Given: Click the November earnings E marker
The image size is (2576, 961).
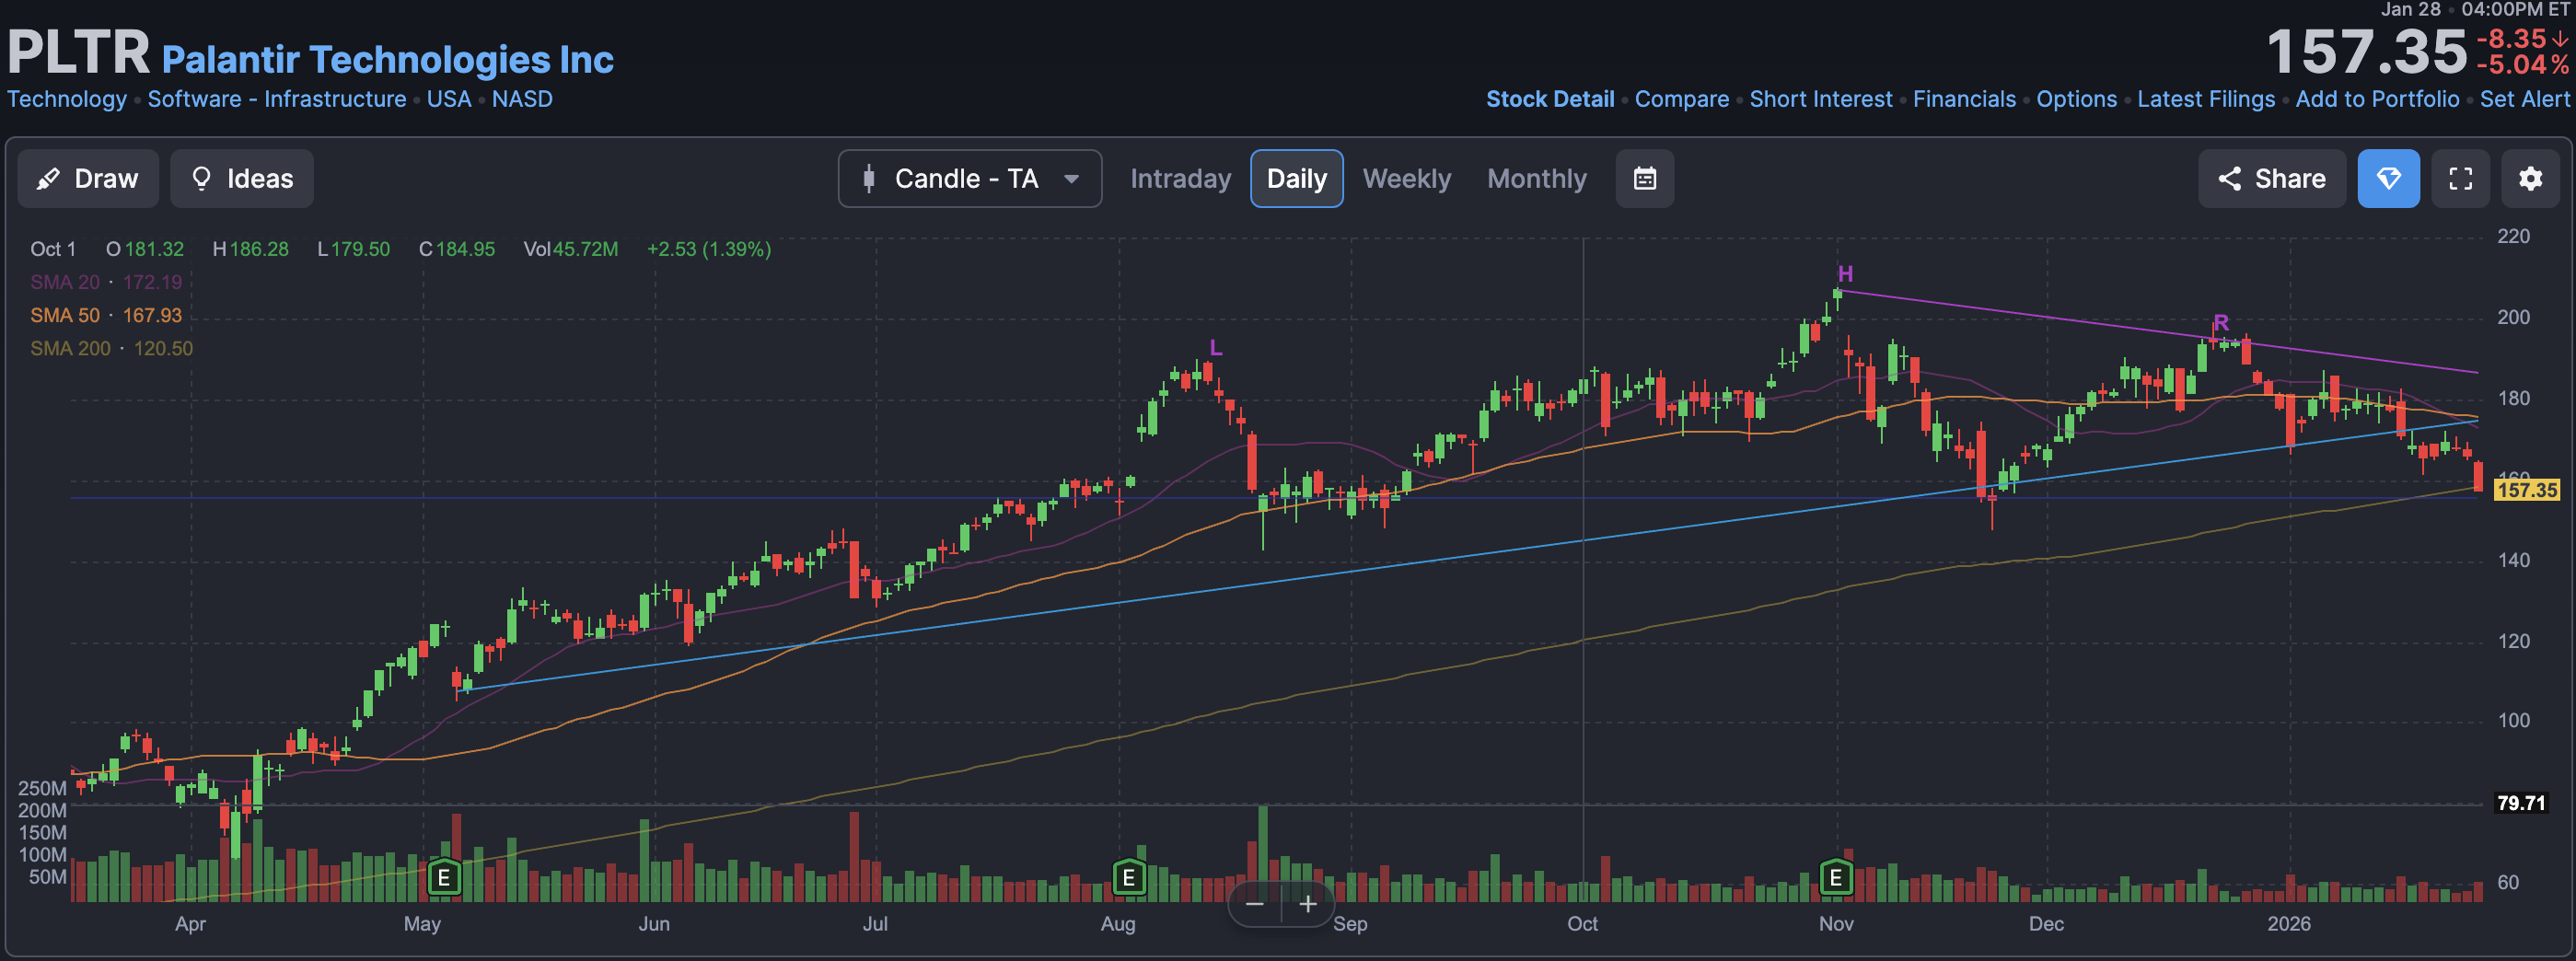Looking at the screenshot, I should coord(1836,878).
